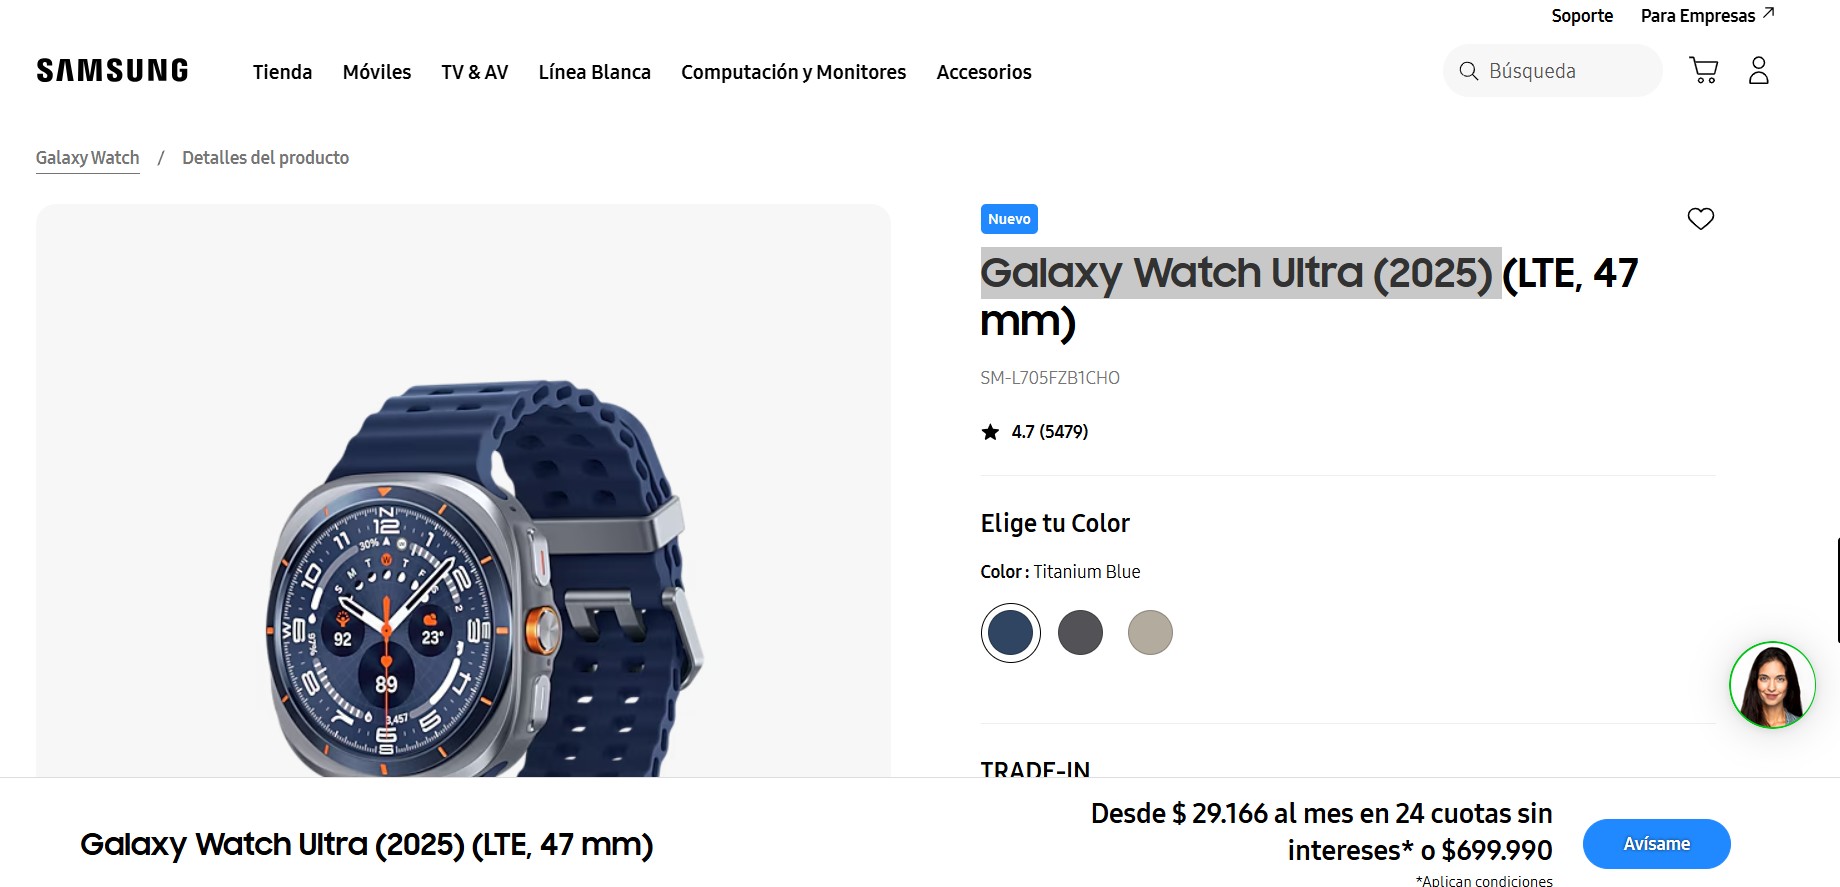1840x887 pixels.
Task: Open the Línea Blanca menu
Action: point(594,72)
